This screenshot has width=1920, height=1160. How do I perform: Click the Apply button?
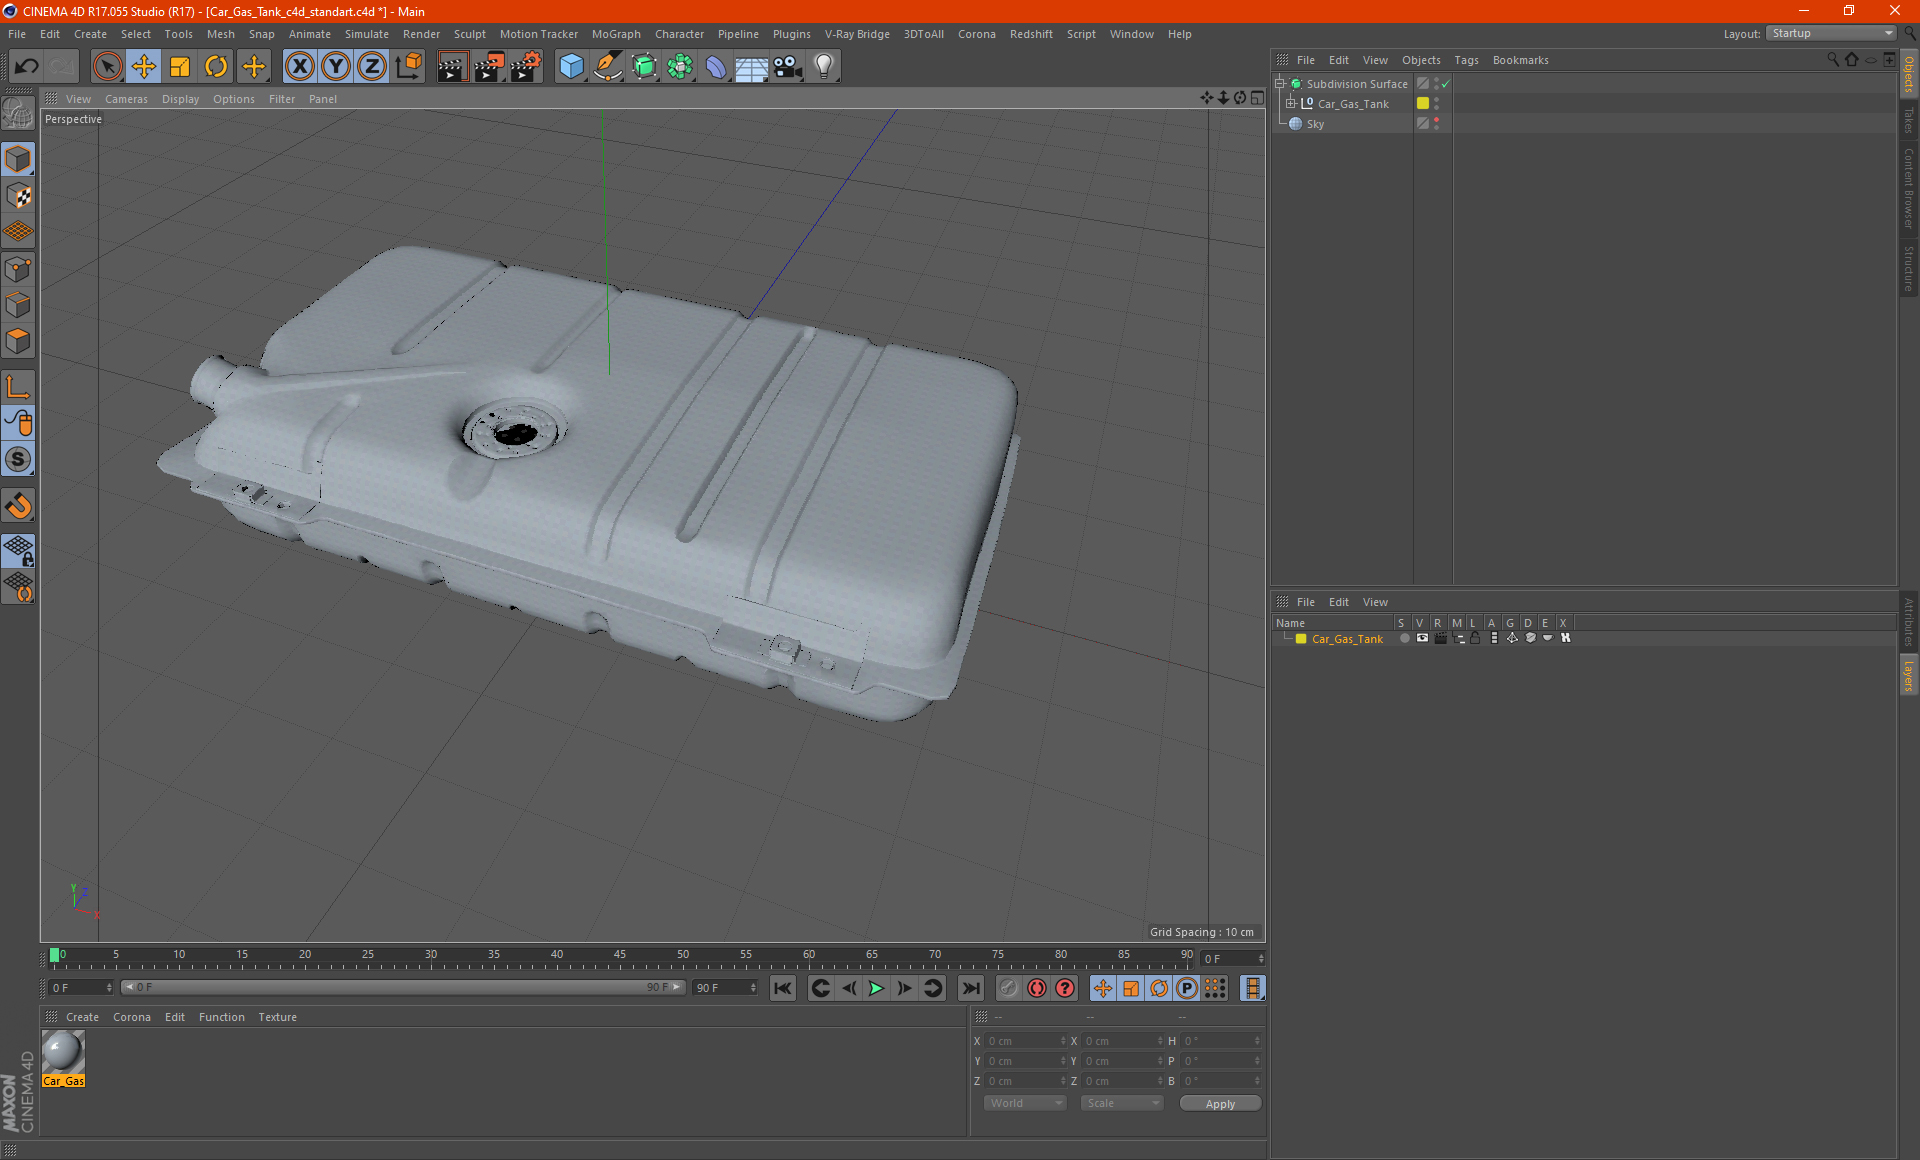click(x=1220, y=1103)
